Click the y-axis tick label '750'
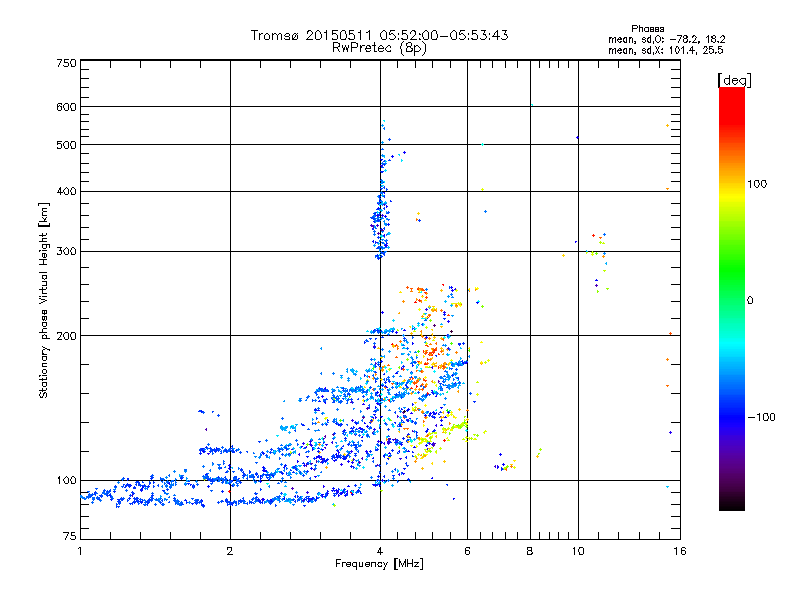800x600 pixels. [67, 63]
